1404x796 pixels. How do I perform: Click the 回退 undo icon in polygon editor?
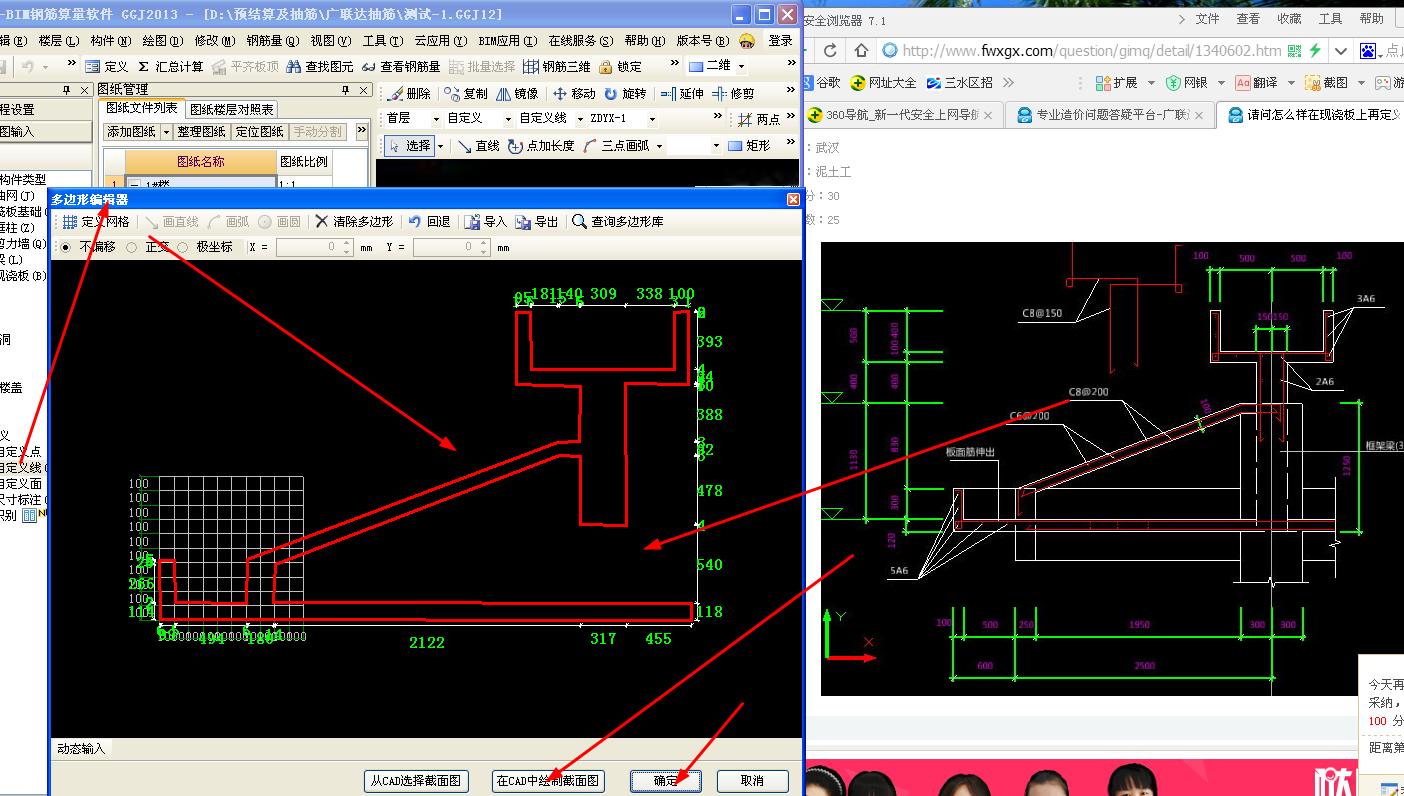click(429, 222)
